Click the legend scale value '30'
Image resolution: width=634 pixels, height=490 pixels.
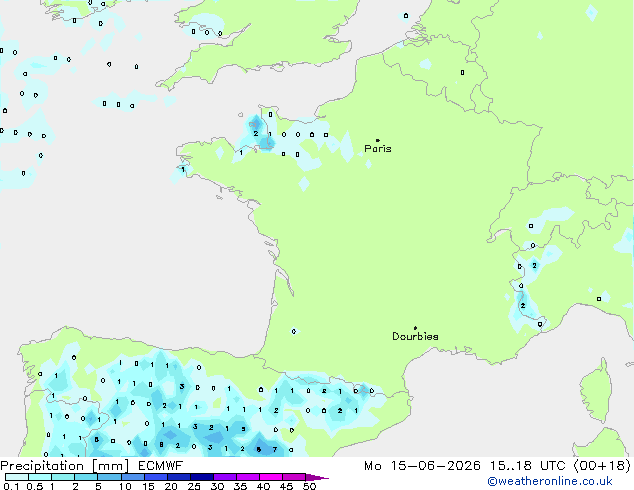pyautogui.click(x=217, y=486)
